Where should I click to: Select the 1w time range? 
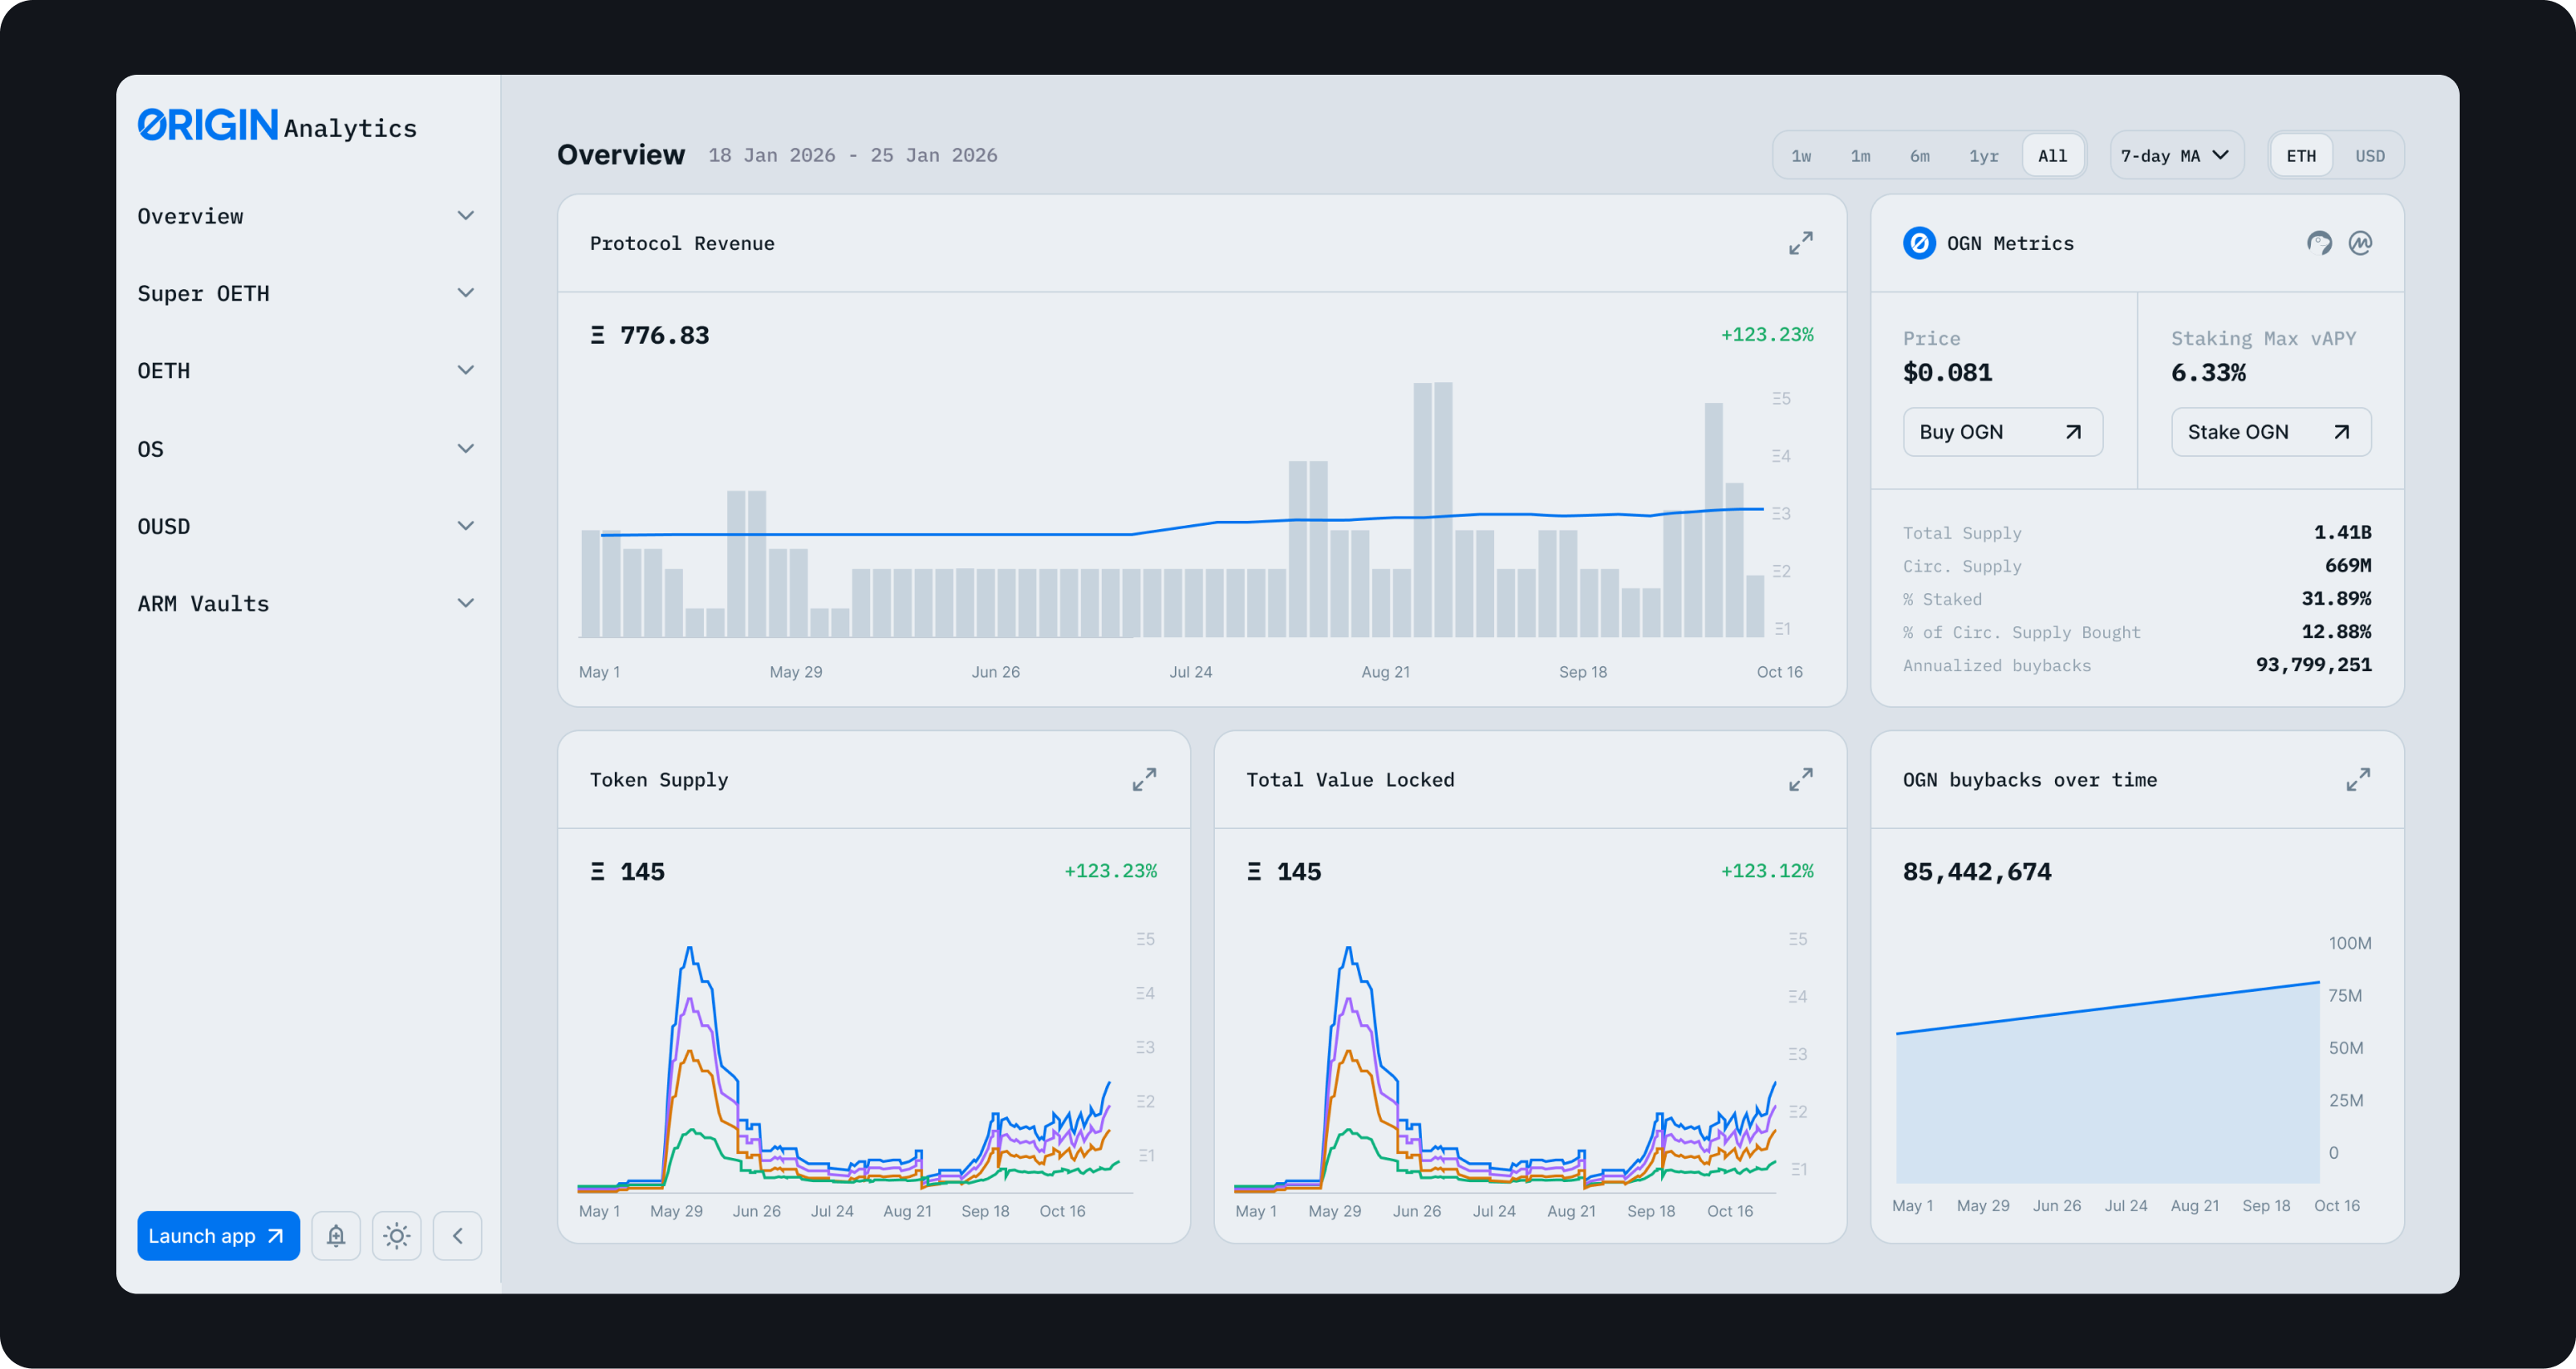[1800, 155]
